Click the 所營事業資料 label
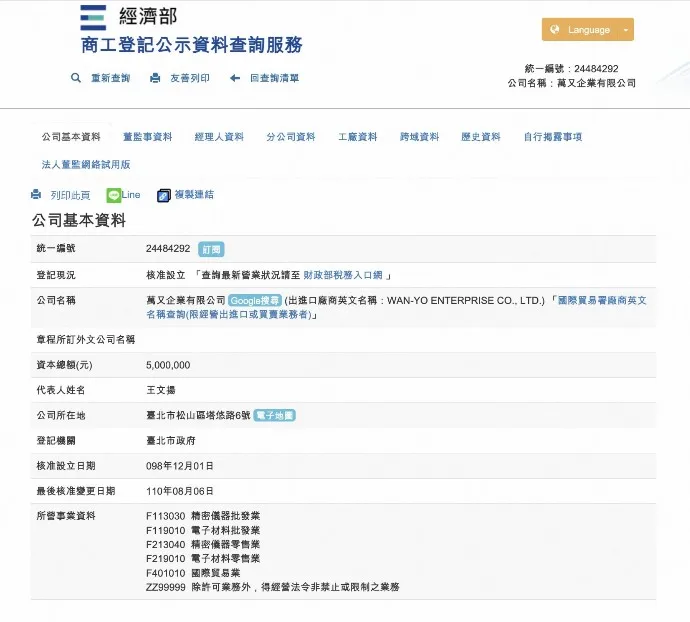This screenshot has height=622, width=690. [x=66, y=516]
